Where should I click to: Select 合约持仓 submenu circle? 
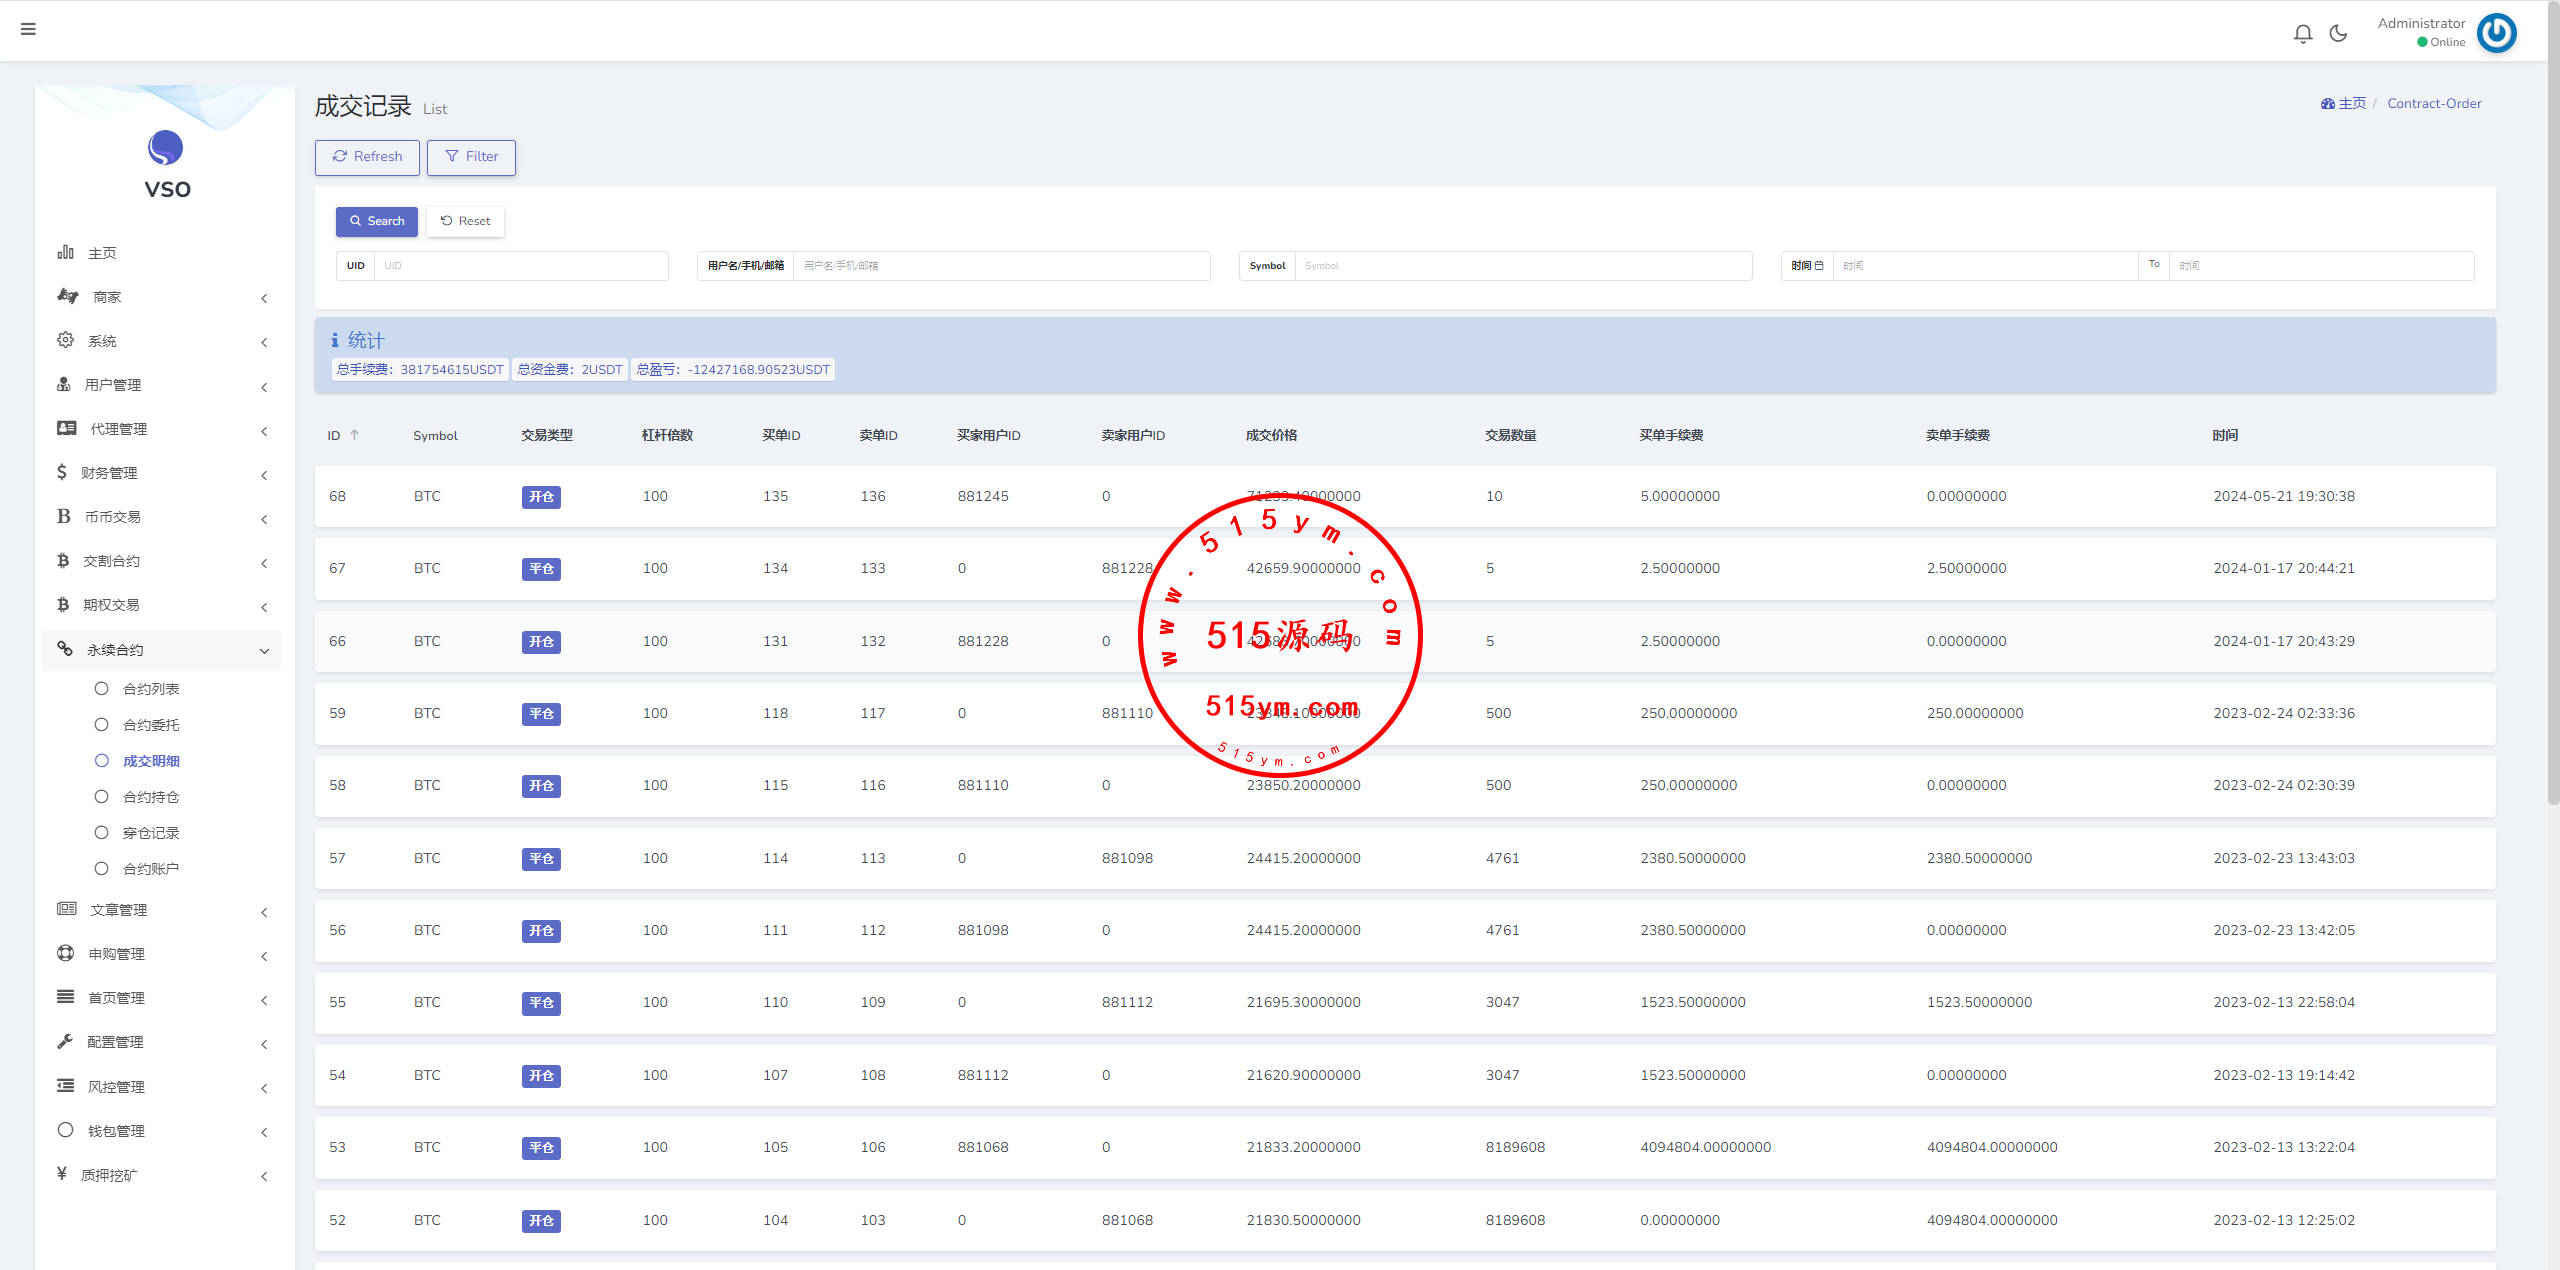(x=101, y=796)
